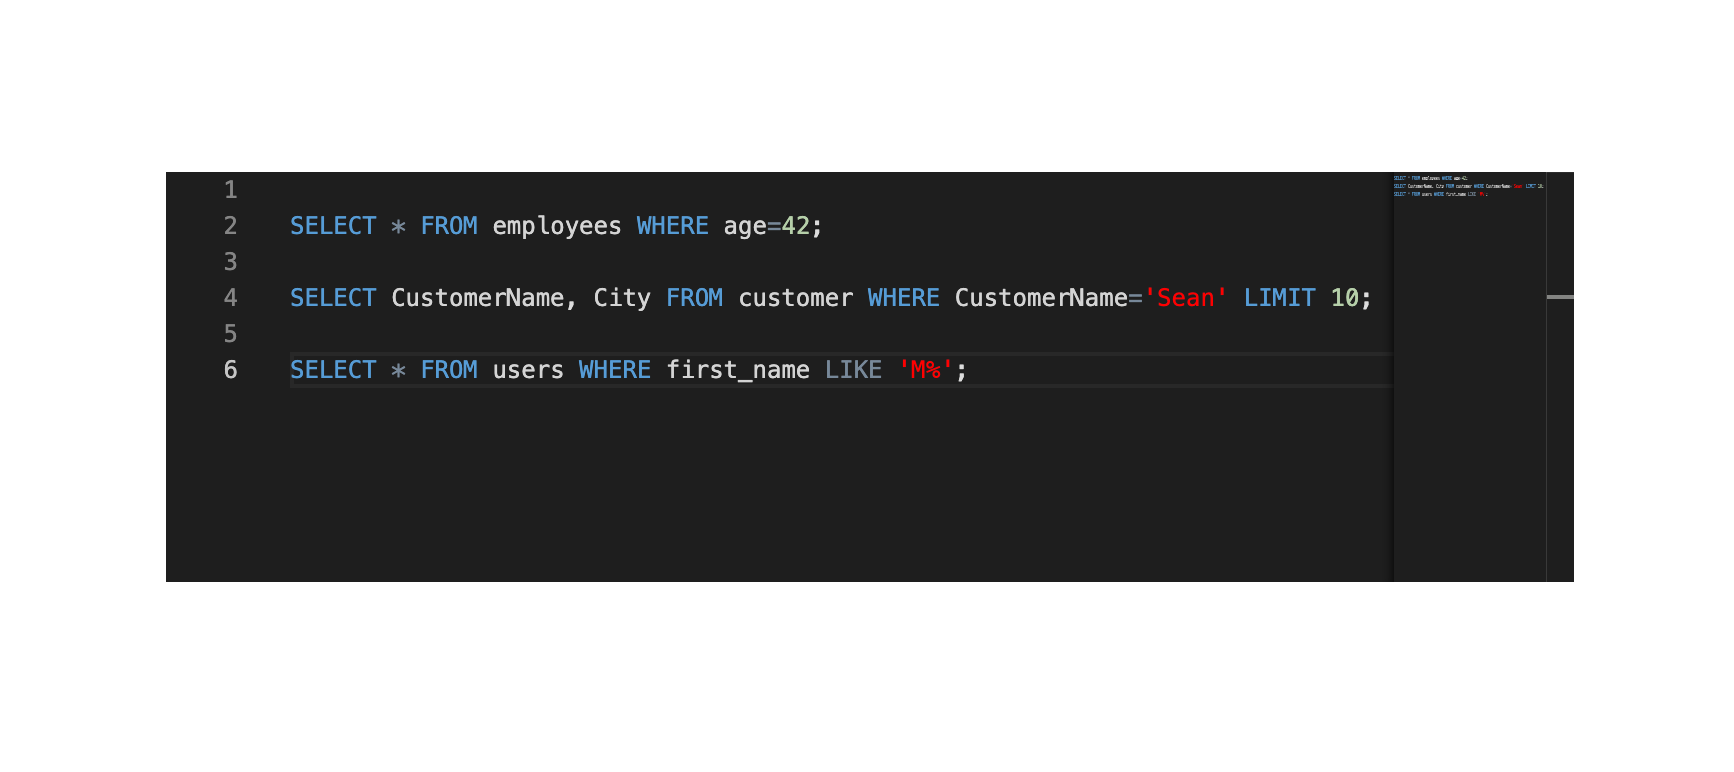Click line number 1 in gutter
The width and height of the screenshot is (1734, 772).
[x=230, y=190]
